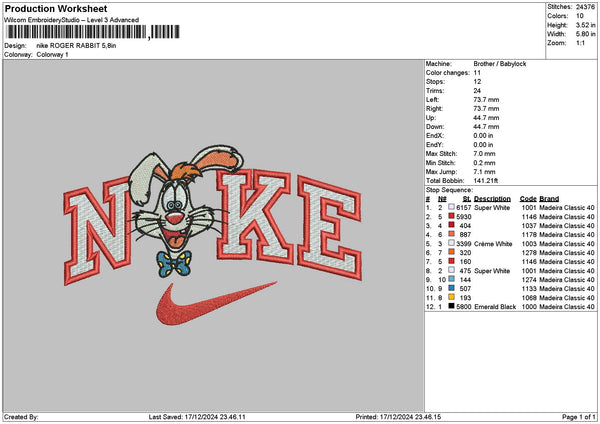Screen dimensions: 600x424
Task: Click the yellow swatch beside stitch count 193
Action: (452, 297)
